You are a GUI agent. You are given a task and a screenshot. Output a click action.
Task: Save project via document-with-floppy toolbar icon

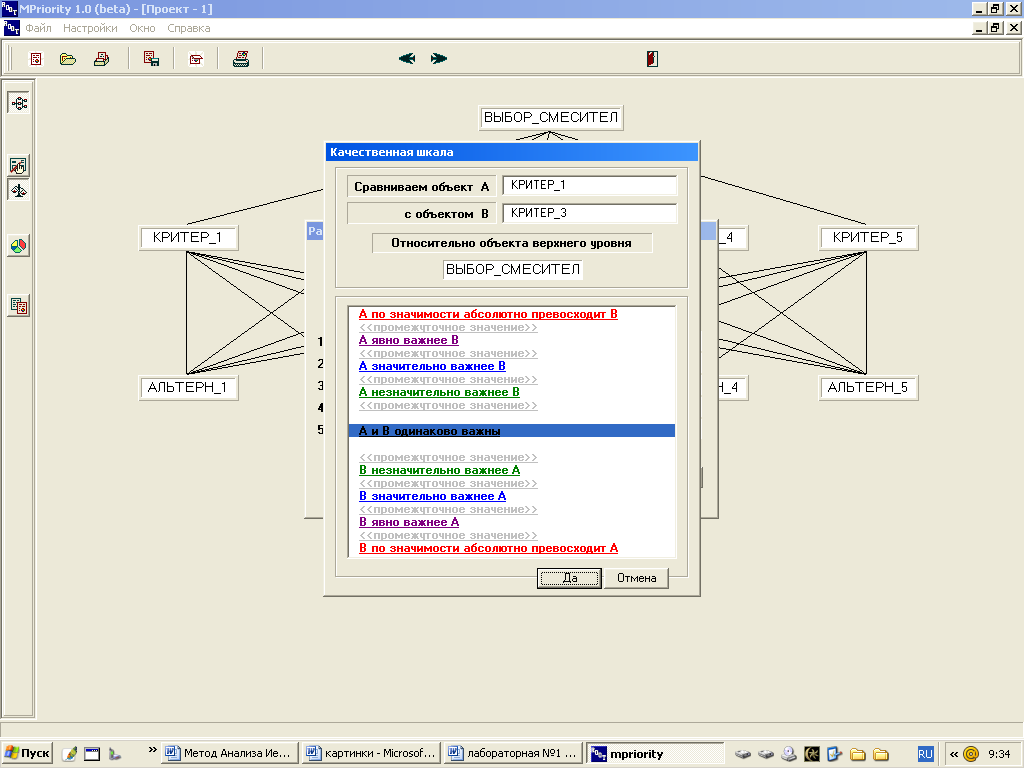[152, 59]
